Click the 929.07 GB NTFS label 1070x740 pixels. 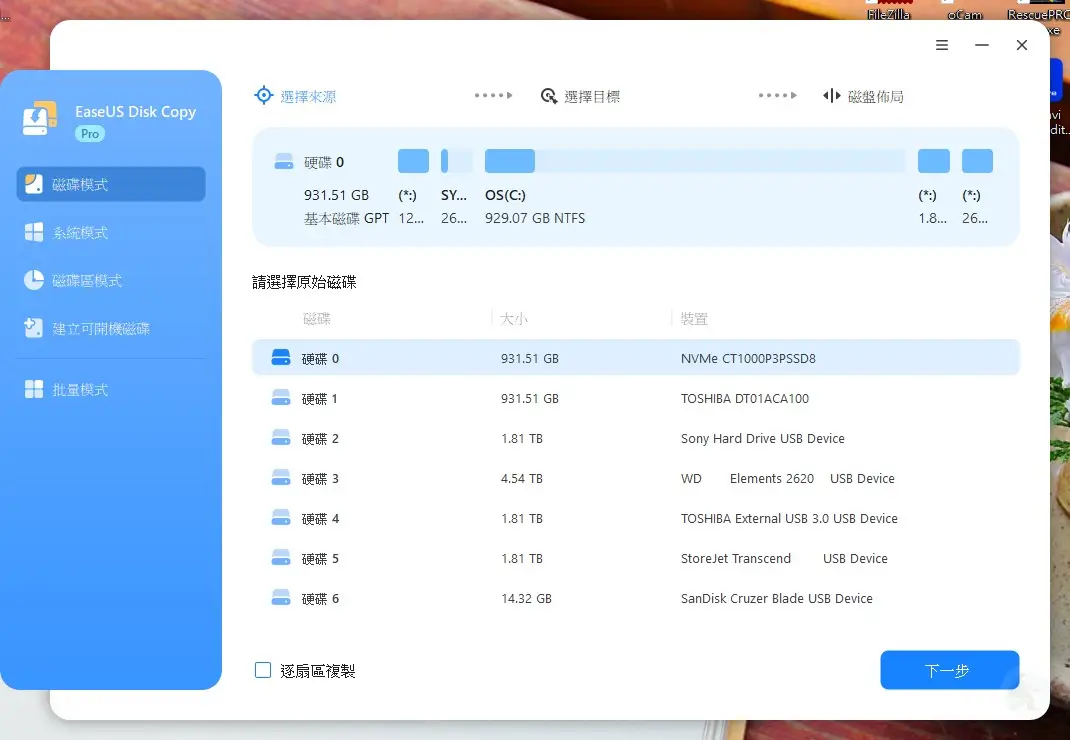535,218
